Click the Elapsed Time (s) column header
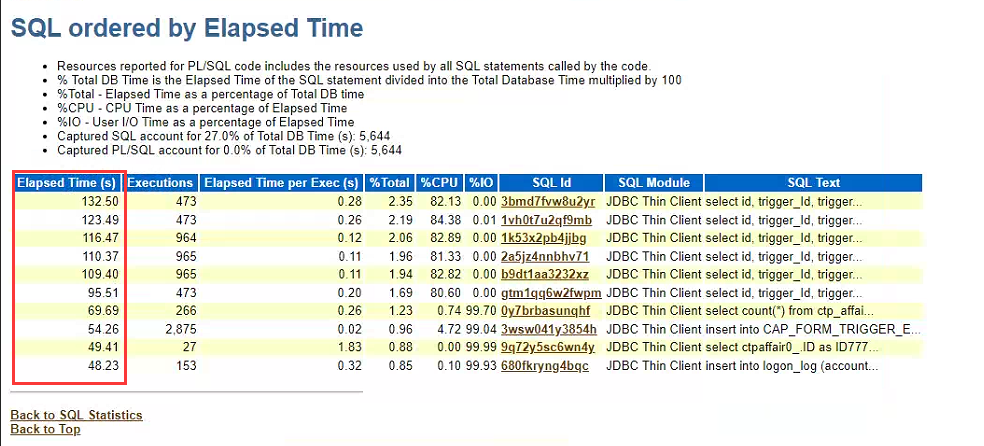This screenshot has height=446, width=984. [x=67, y=183]
